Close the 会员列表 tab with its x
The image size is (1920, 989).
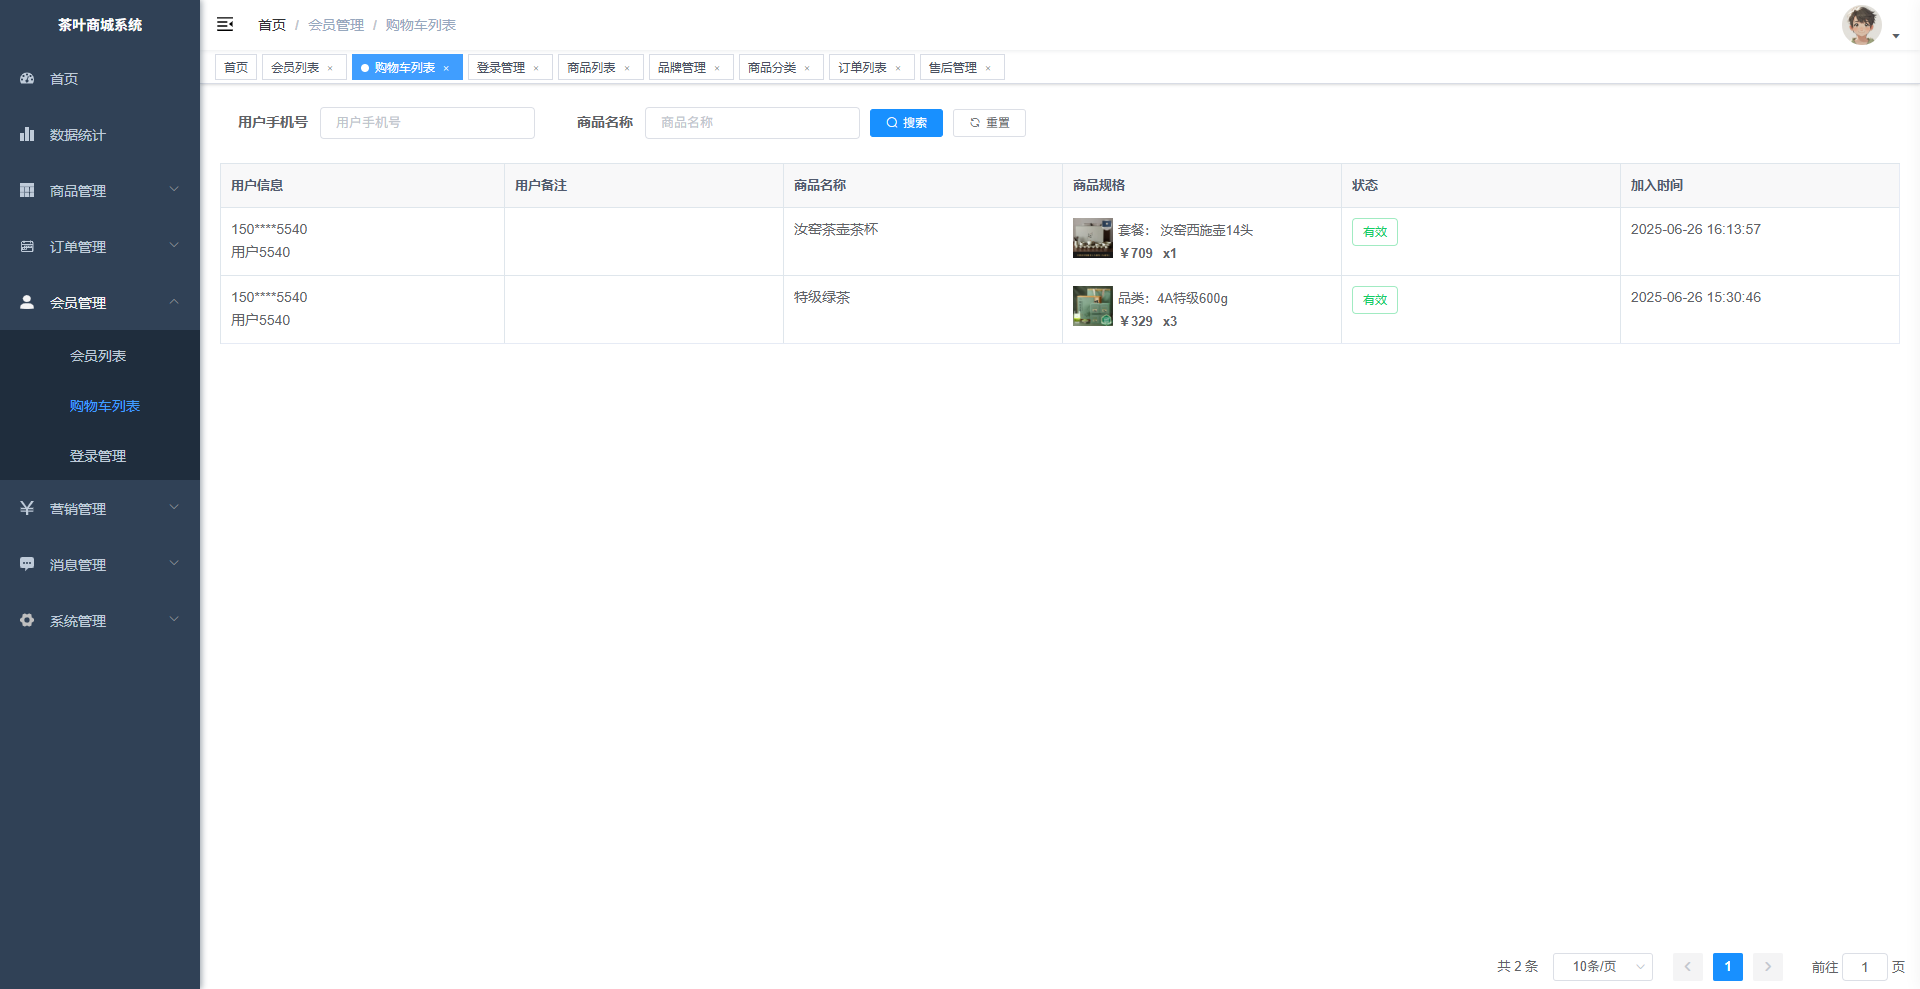pyautogui.click(x=330, y=68)
